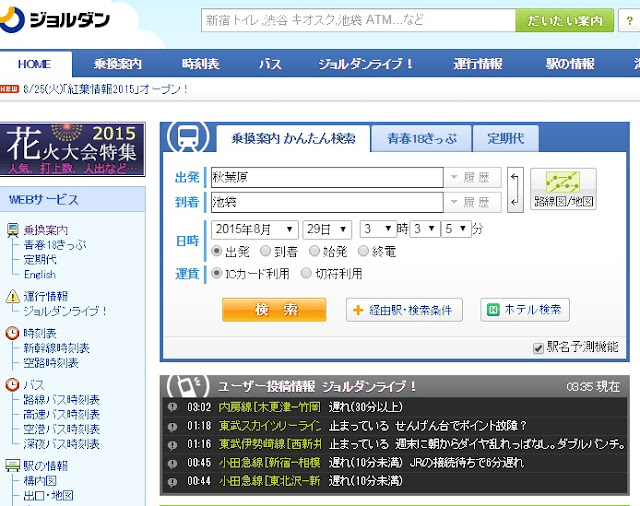Click alert icon on 小田急線[新宿-相模 row

pos(172,463)
